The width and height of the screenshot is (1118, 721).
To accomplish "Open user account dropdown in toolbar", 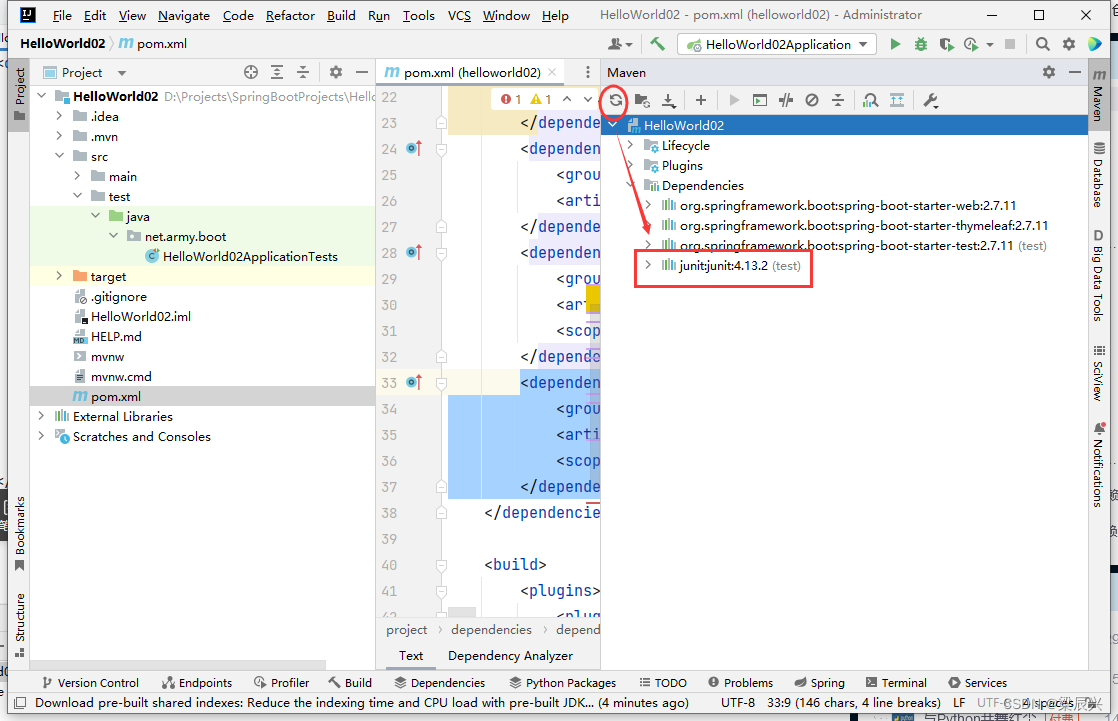I will tap(620, 44).
